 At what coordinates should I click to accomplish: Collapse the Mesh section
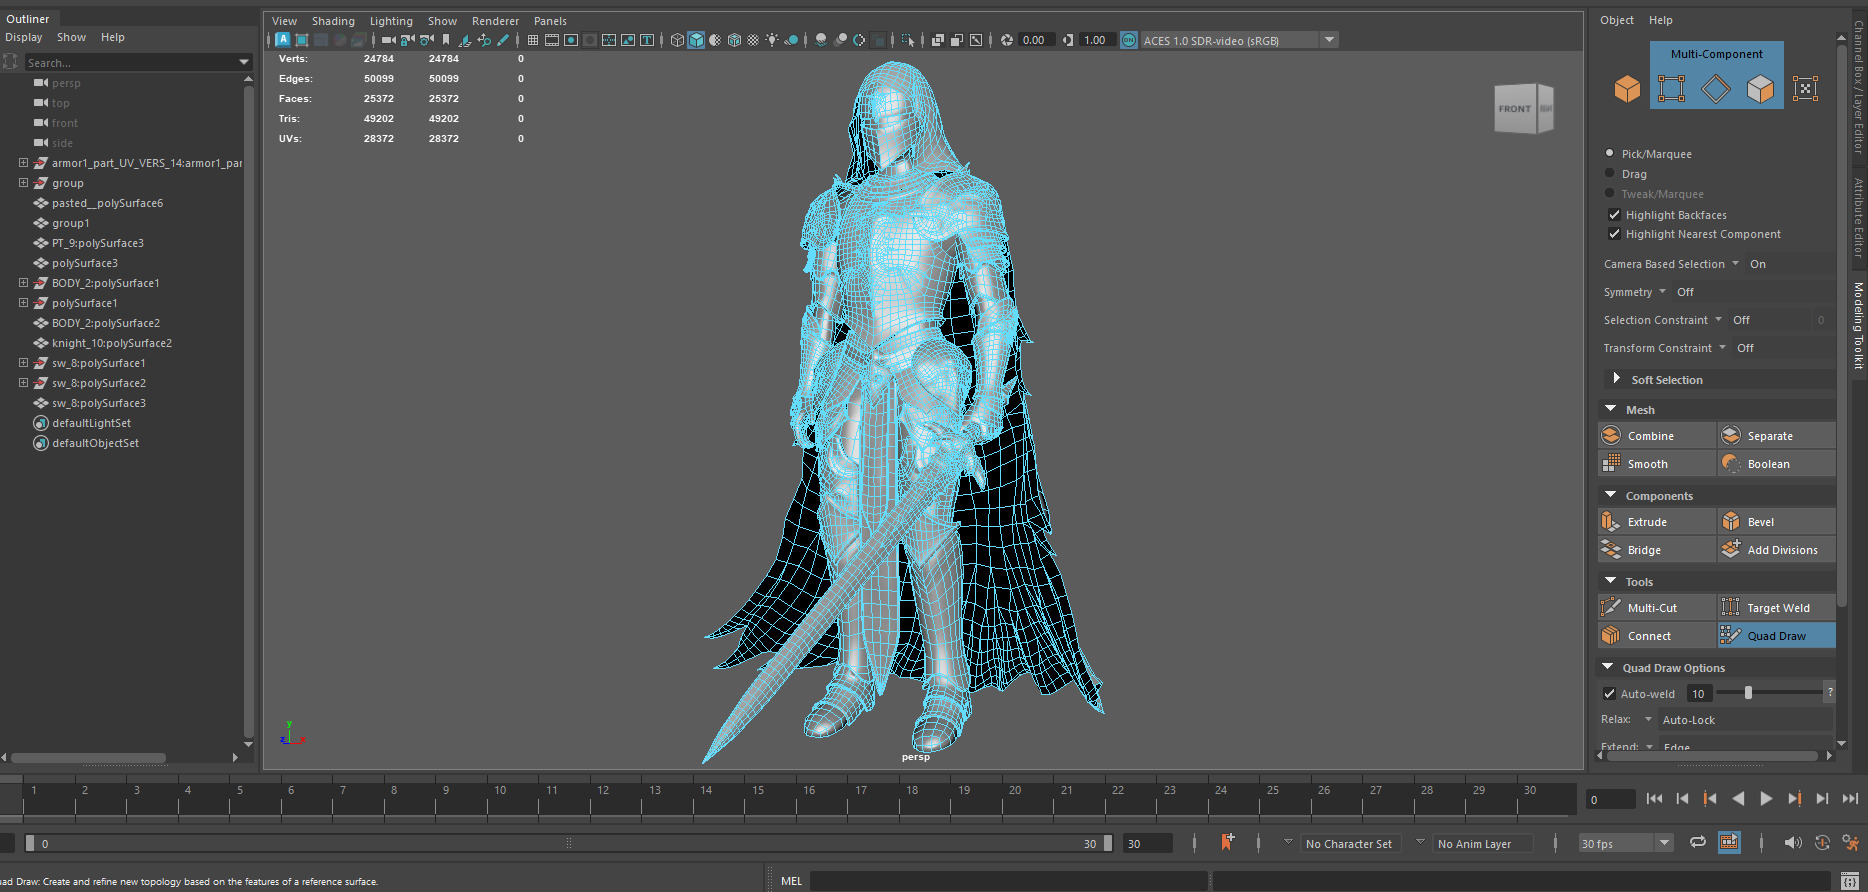1610,408
